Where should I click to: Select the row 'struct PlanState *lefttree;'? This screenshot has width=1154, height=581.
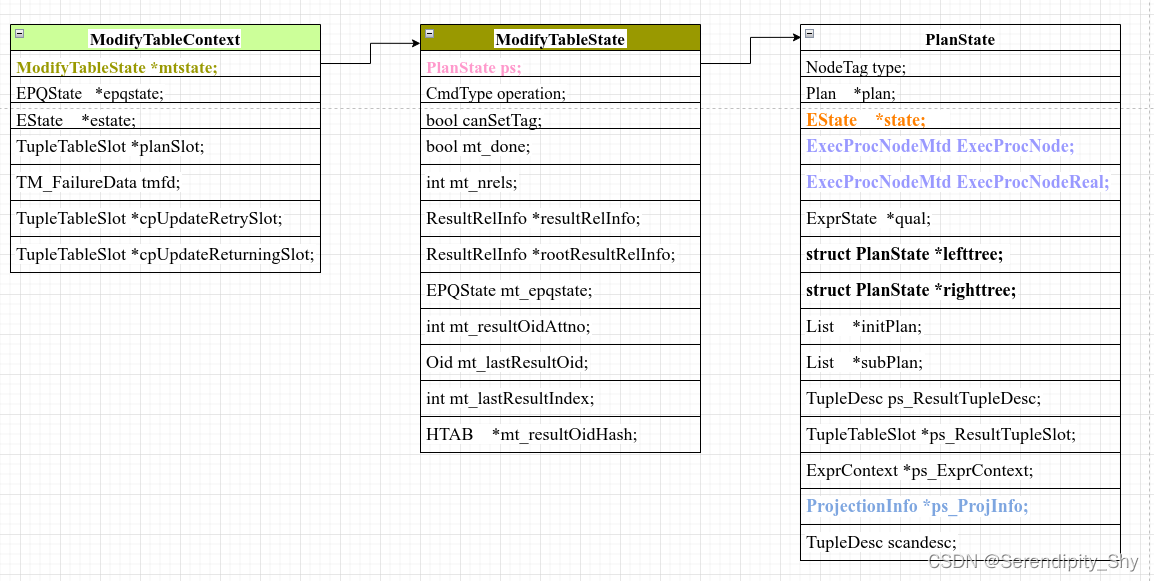pyautogui.click(x=960, y=254)
